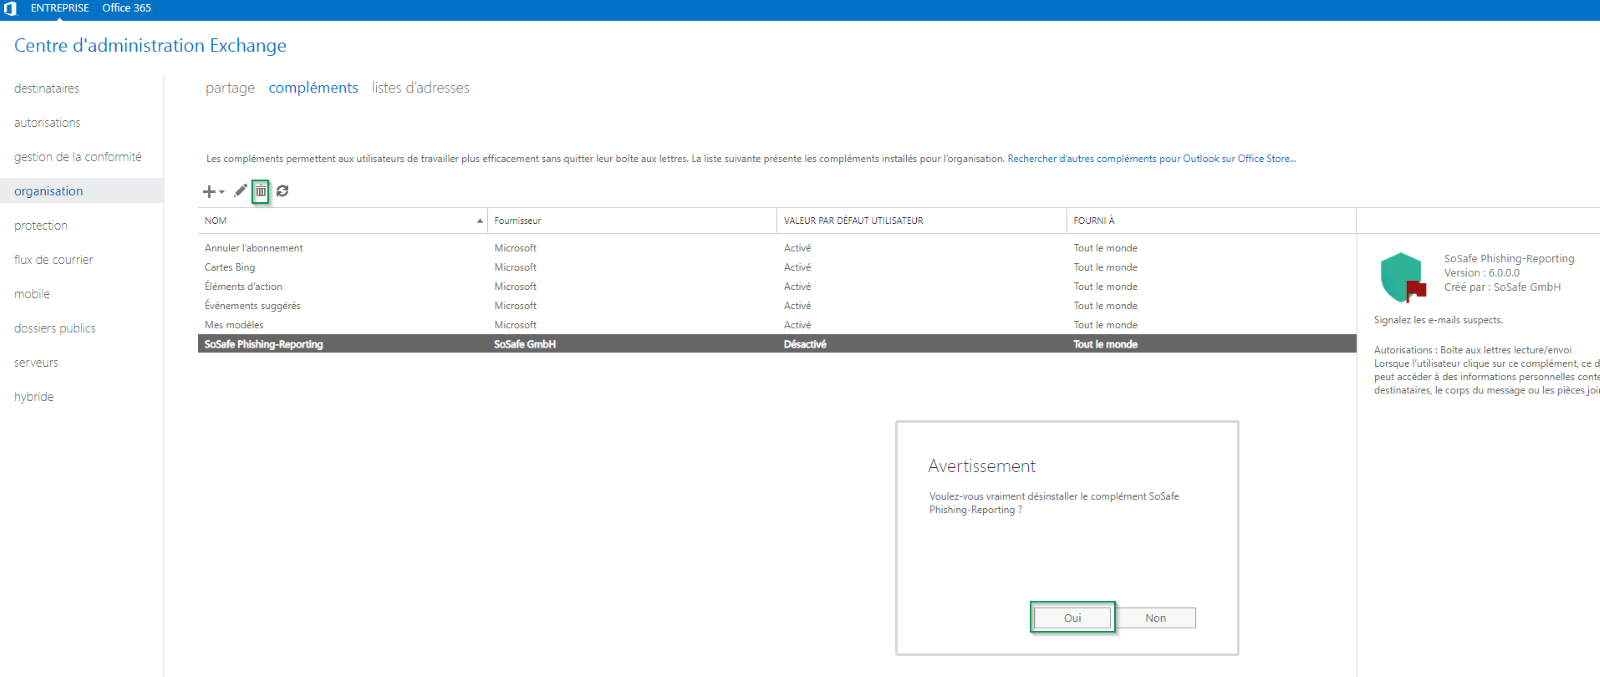The width and height of the screenshot is (1600, 677).
Task: Go to destinataires in the sidebar
Action: pyautogui.click(x=47, y=89)
